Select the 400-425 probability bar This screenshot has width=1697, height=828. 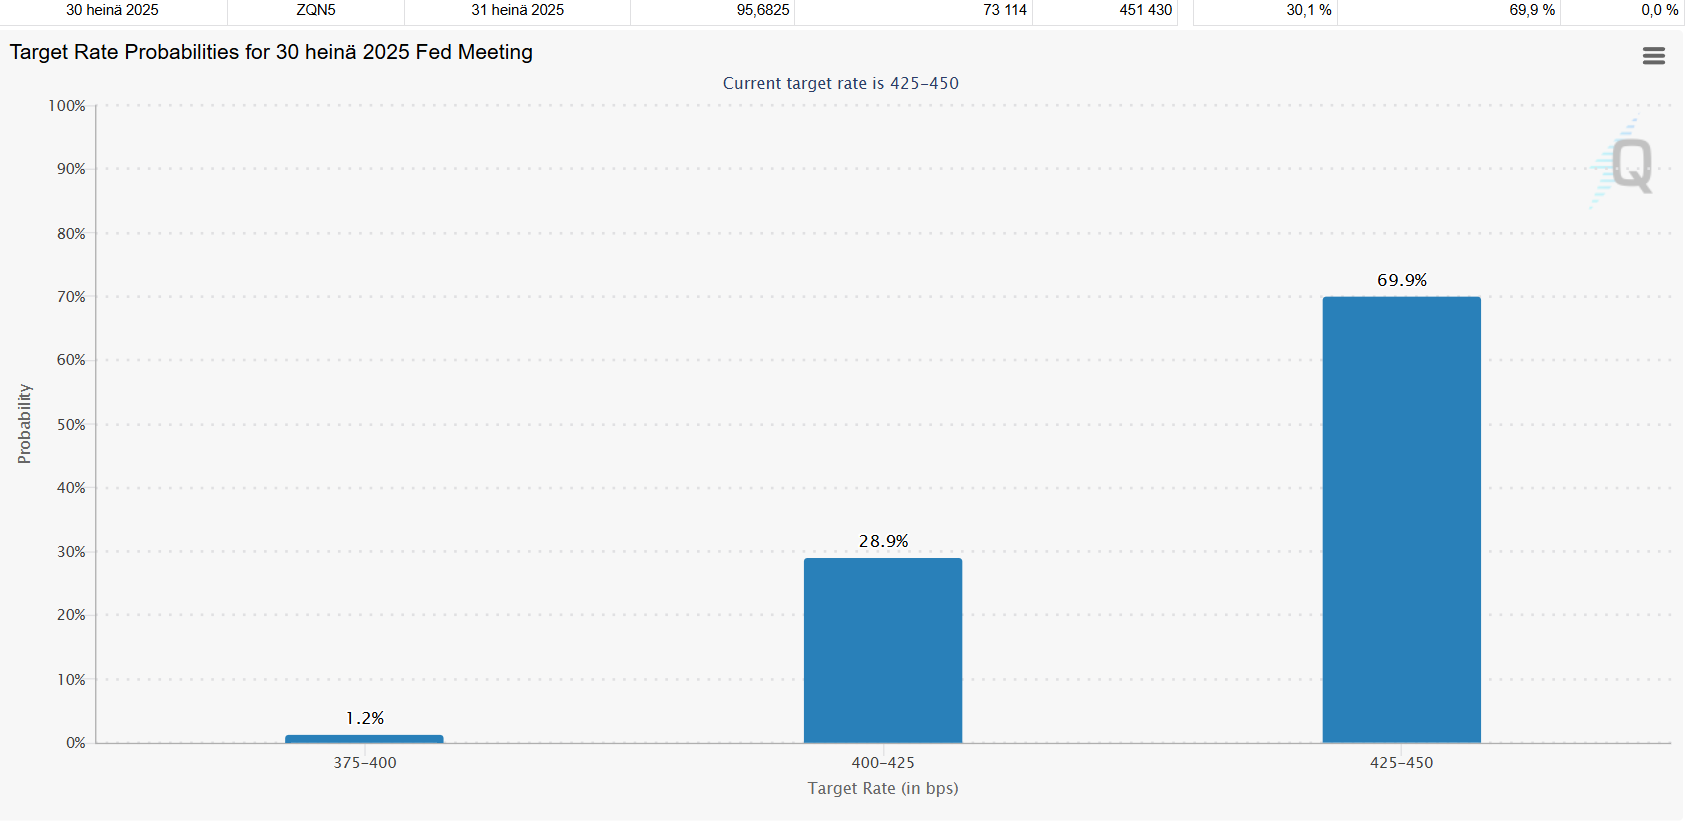coord(882,650)
